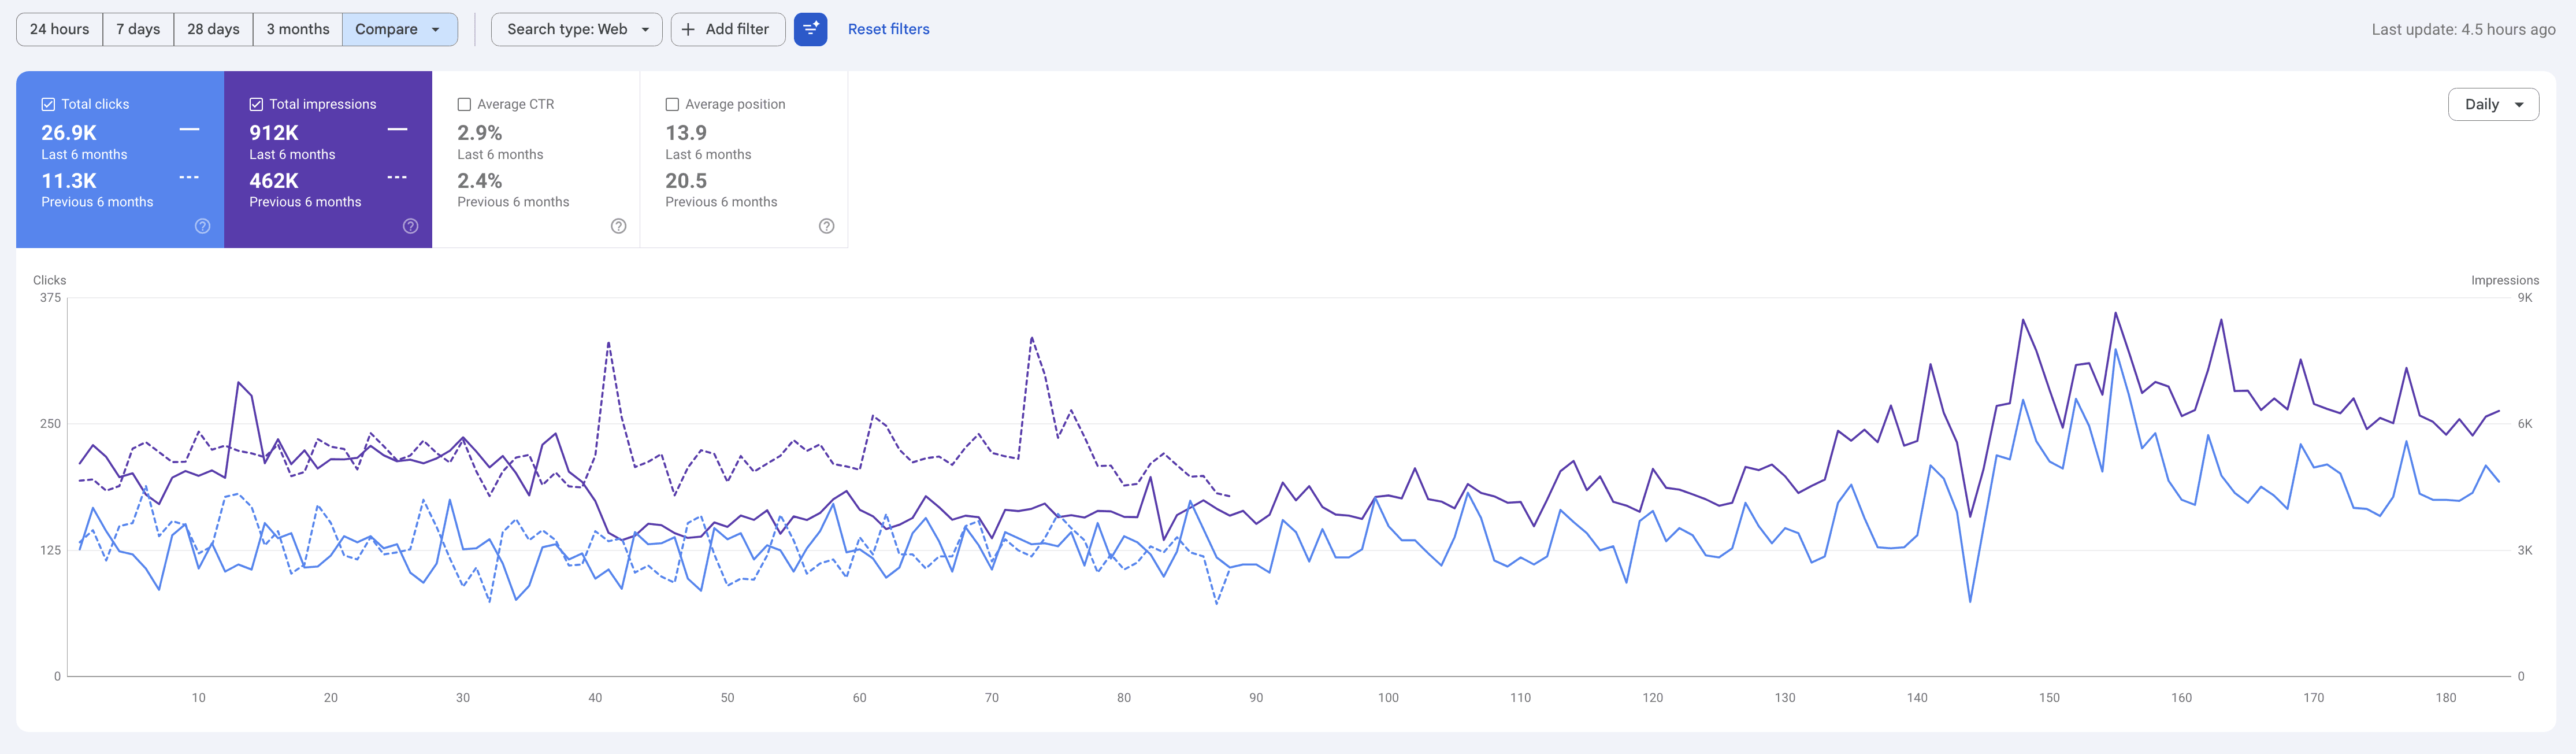The image size is (2576, 754).
Task: Open the Compare date range dropdown
Action: [x=399, y=29]
